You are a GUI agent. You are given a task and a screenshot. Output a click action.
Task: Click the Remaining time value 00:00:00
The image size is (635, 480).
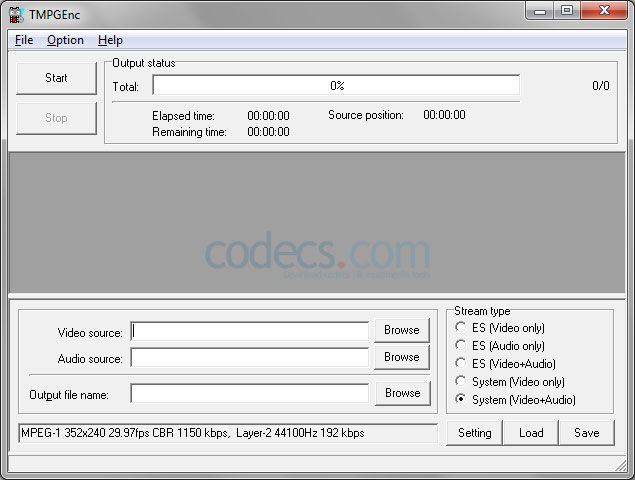(x=268, y=132)
